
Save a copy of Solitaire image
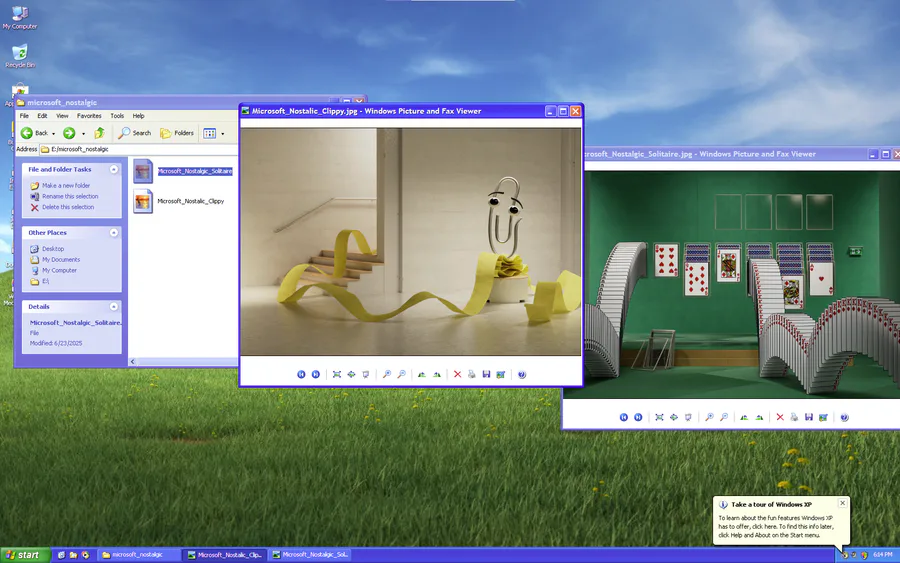coord(809,417)
